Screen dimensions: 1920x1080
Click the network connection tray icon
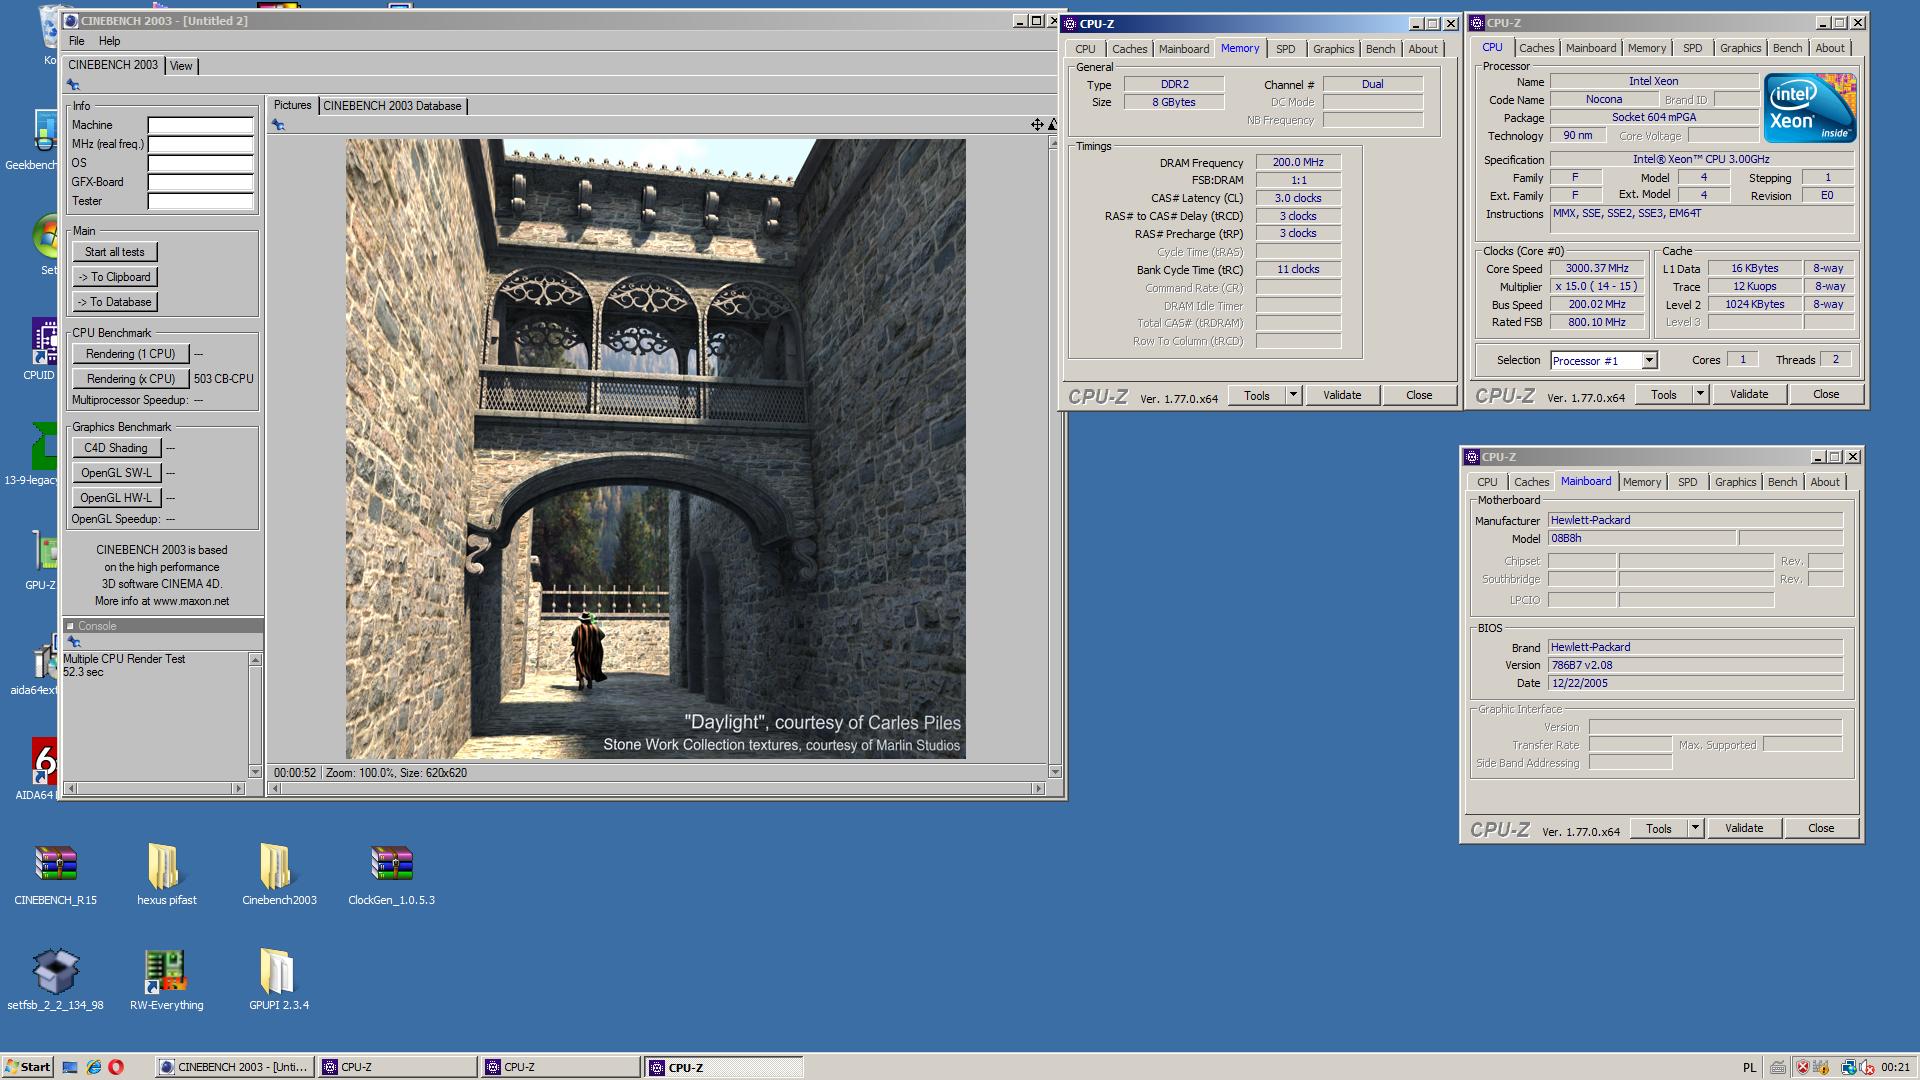[x=1848, y=1067]
